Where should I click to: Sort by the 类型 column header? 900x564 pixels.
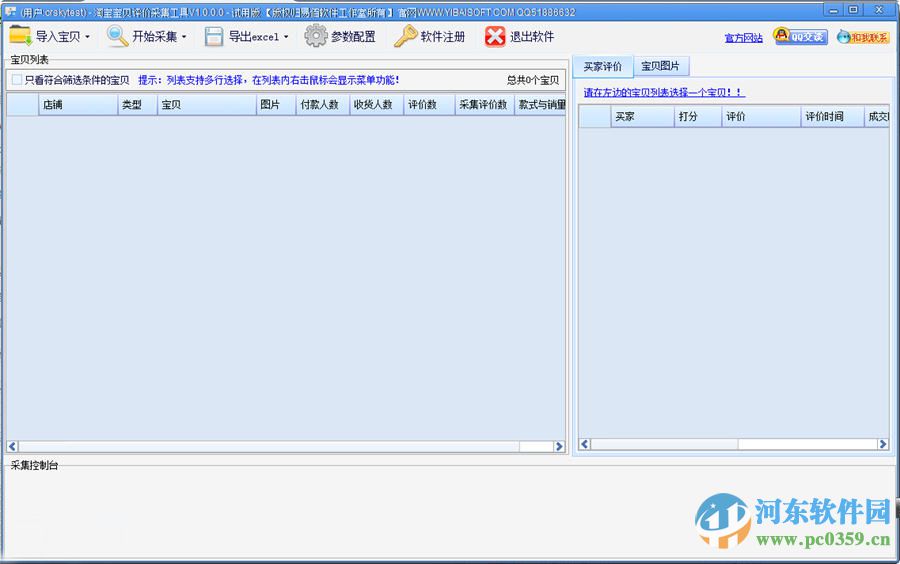(137, 104)
